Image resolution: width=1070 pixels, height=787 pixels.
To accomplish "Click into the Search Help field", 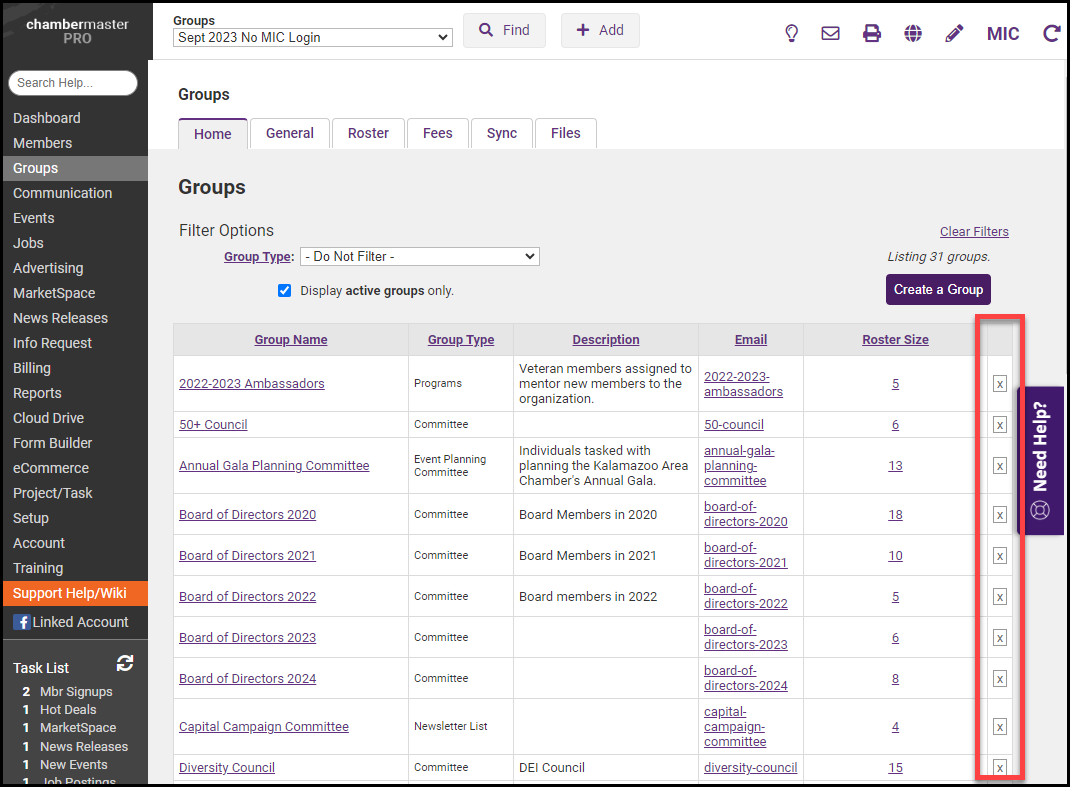I will [x=73, y=83].
